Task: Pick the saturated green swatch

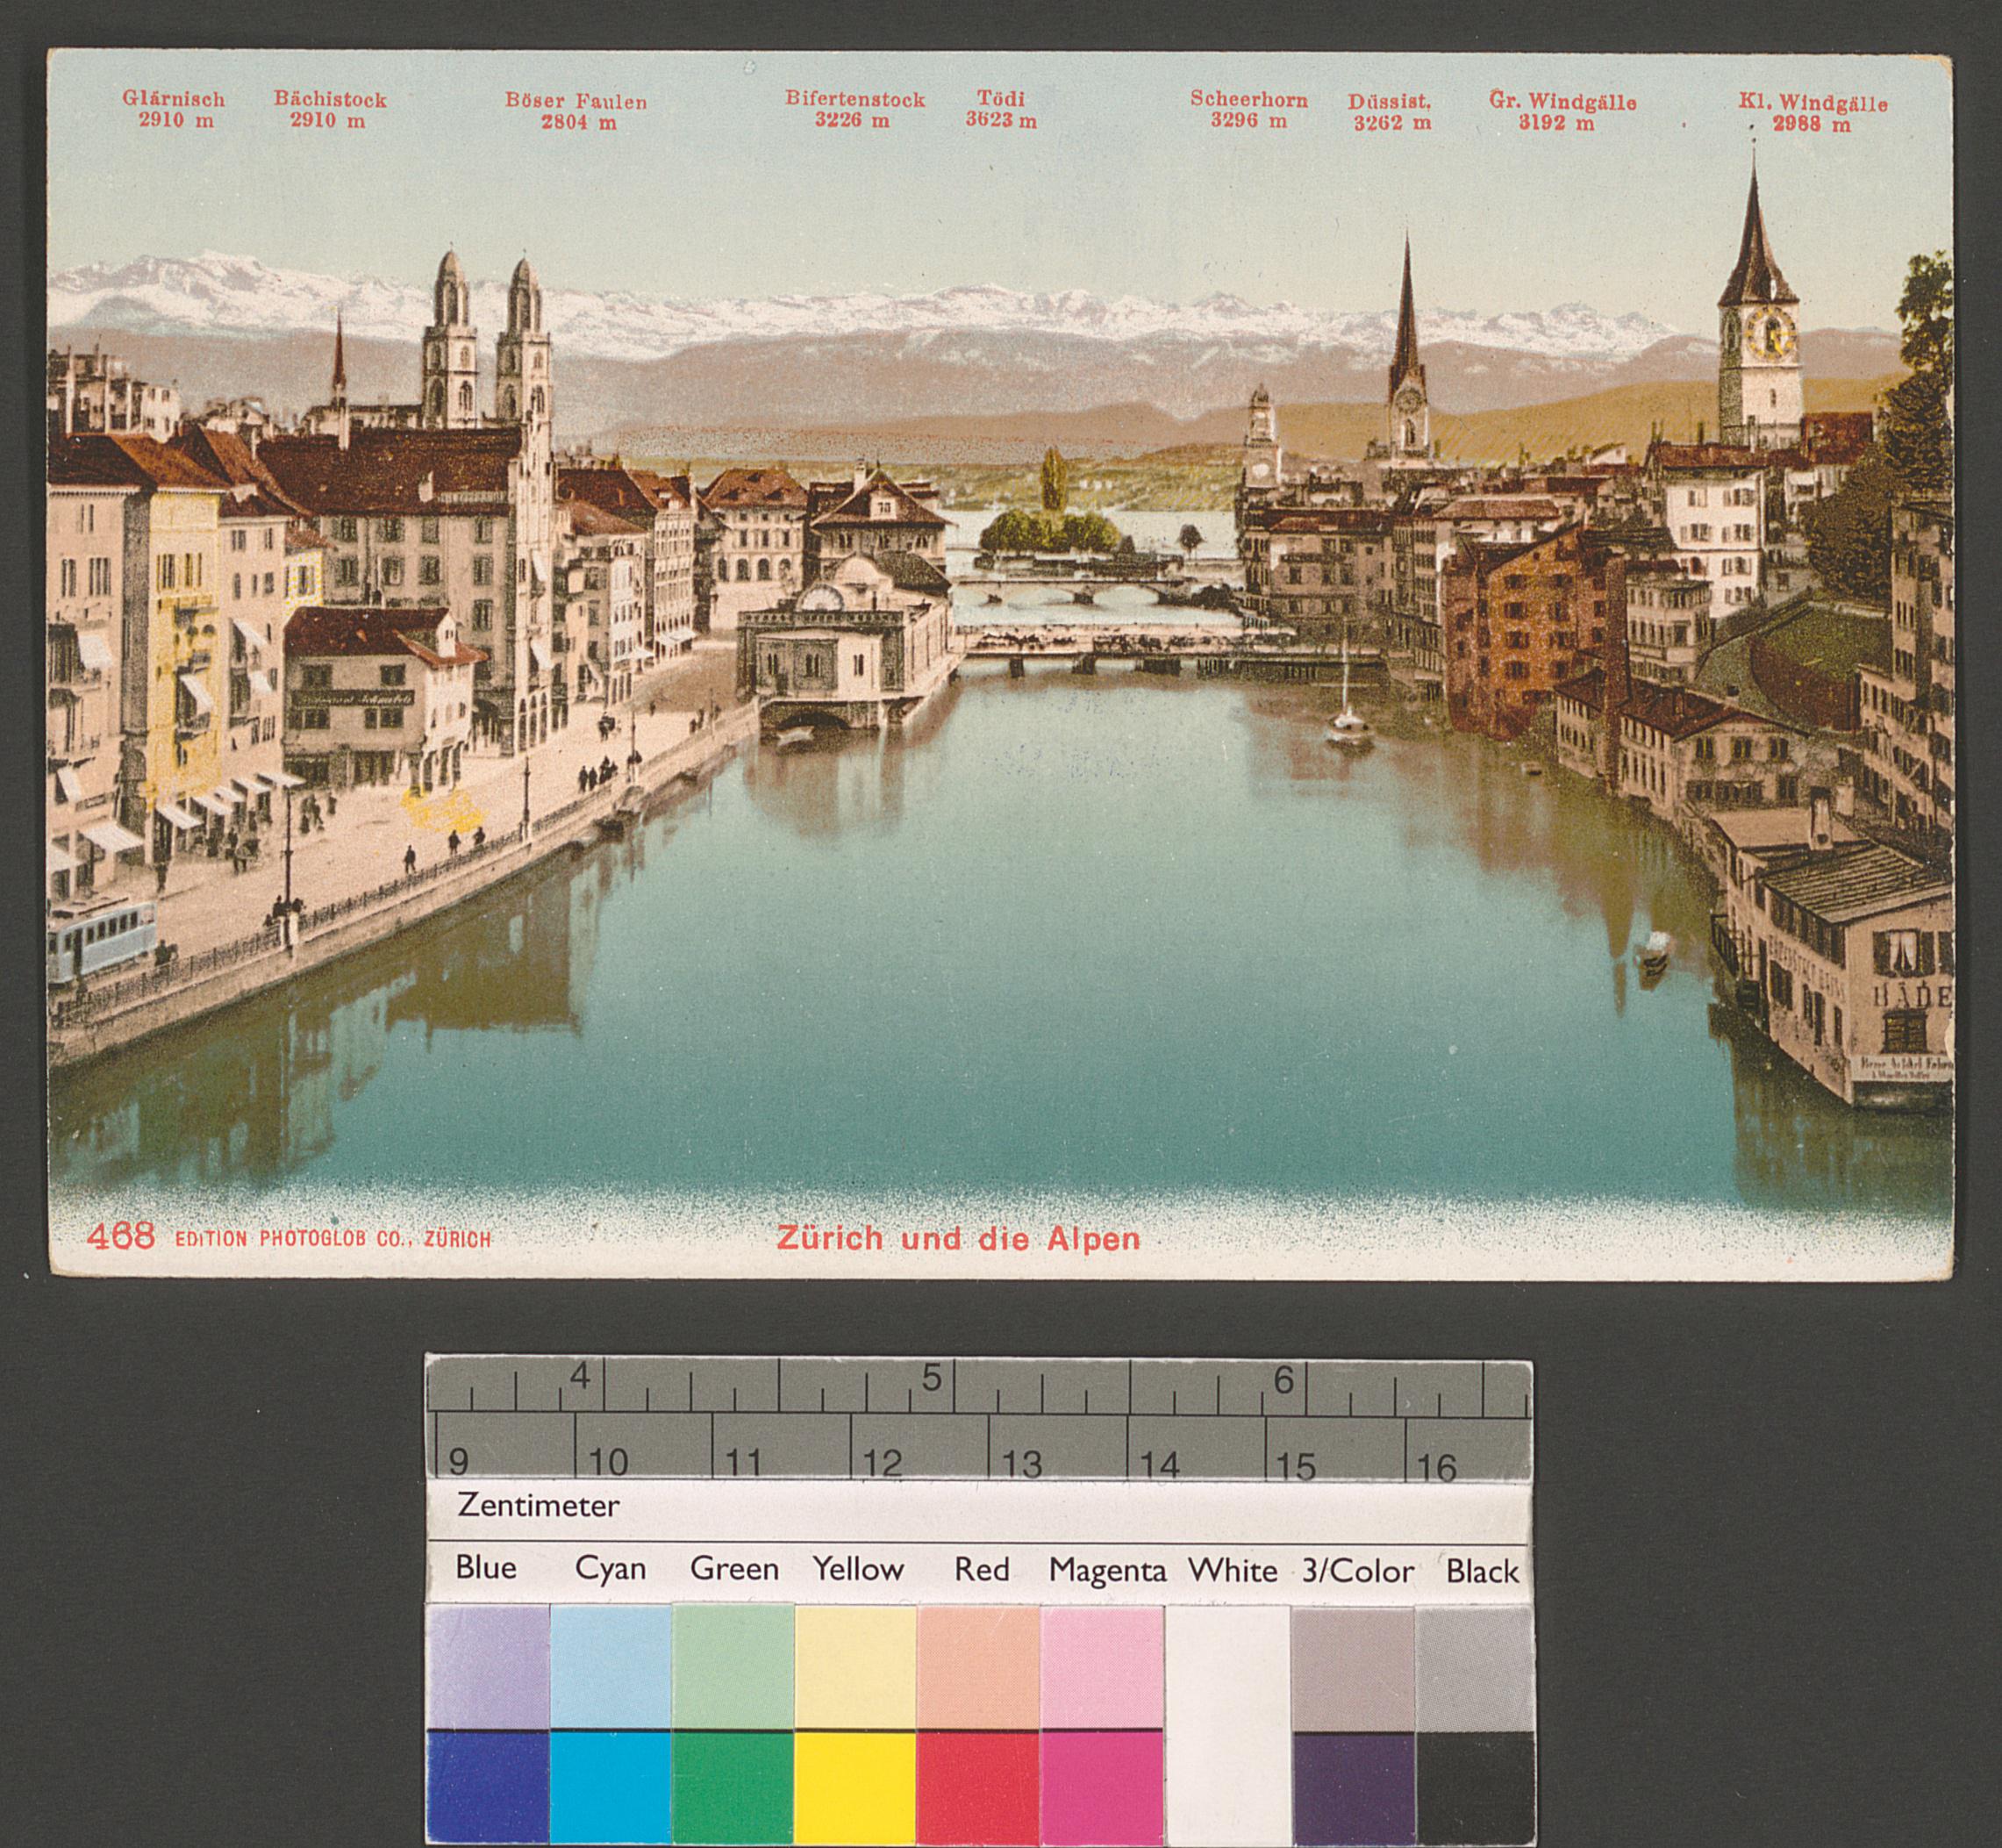Action: 734,1788
